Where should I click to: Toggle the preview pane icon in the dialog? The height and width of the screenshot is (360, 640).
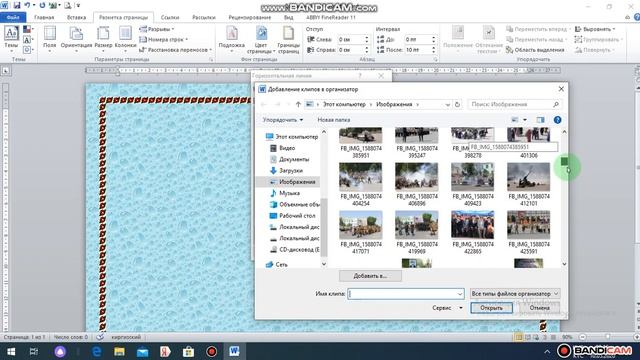(x=540, y=120)
